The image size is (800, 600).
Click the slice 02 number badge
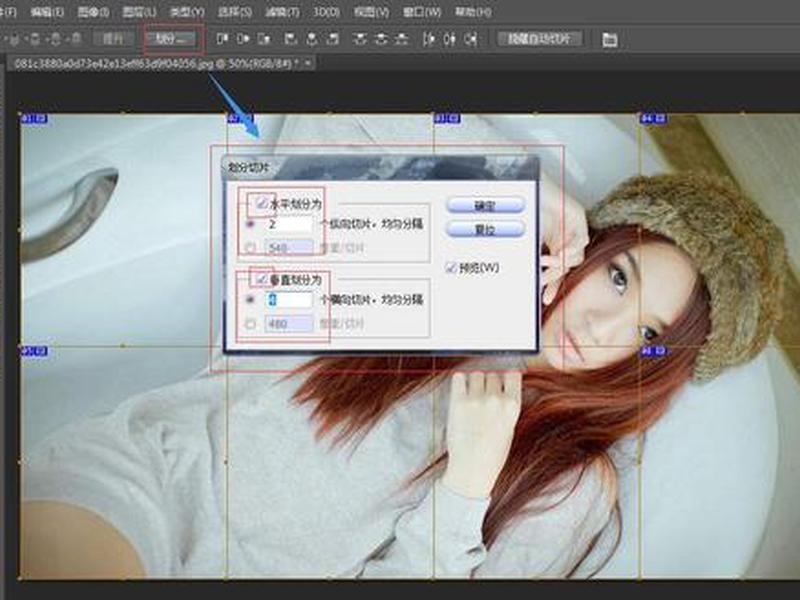pyautogui.click(x=239, y=119)
